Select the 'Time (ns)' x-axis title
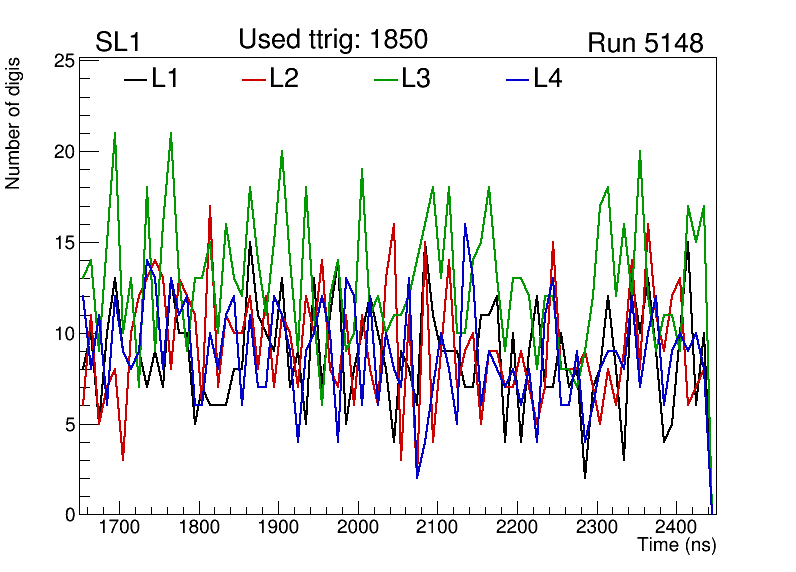Screen dimensions: 796x572 pos(677,546)
